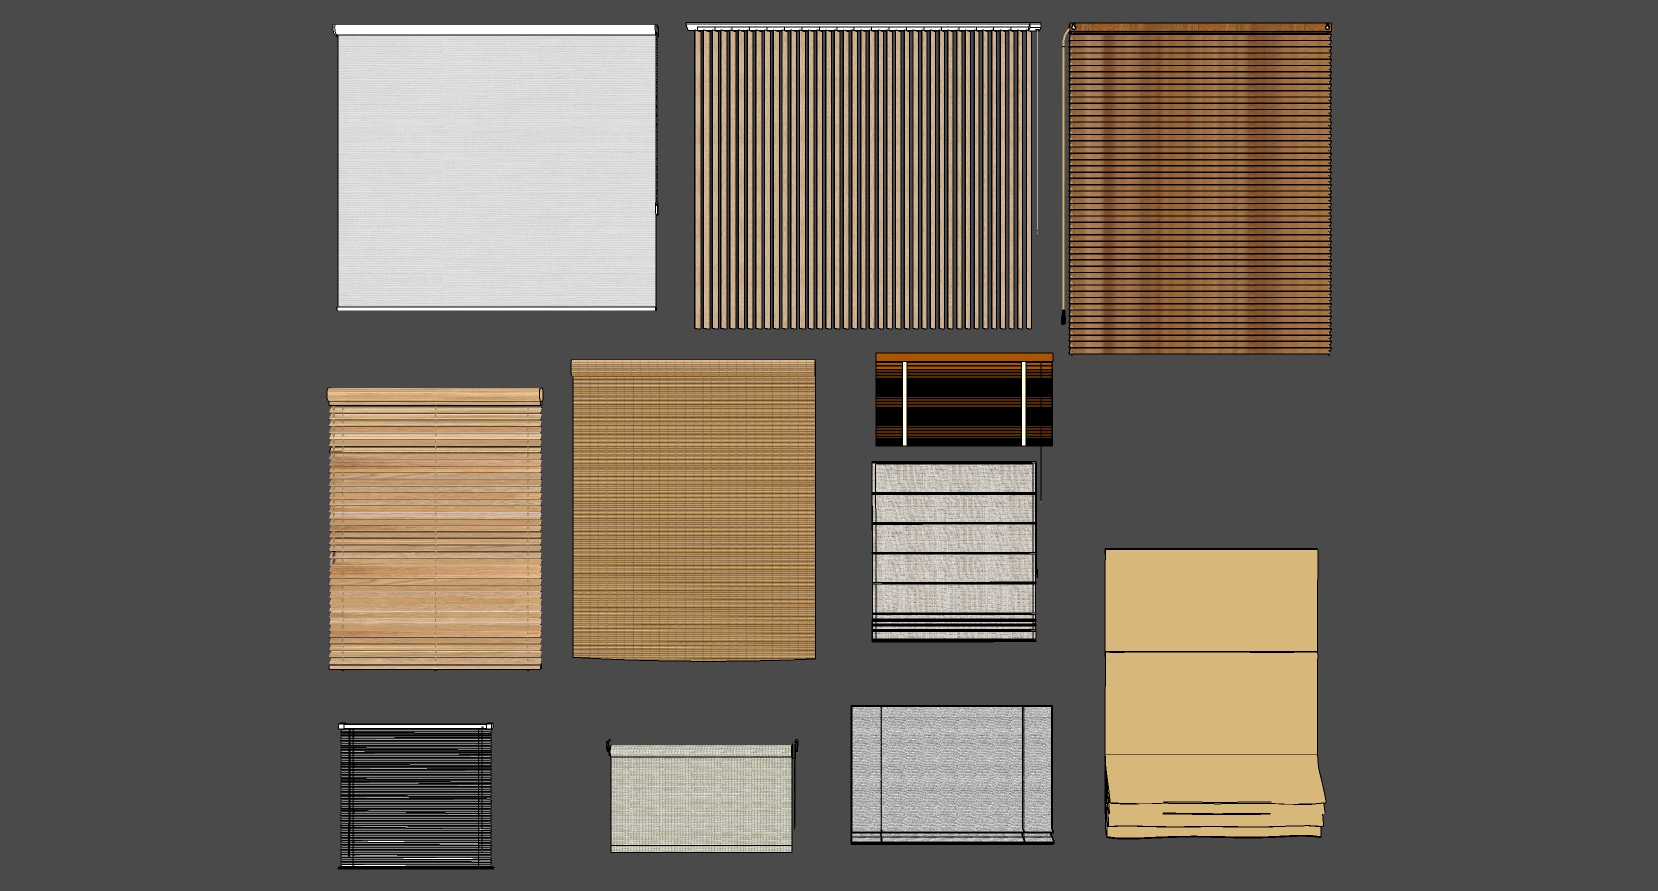Select the pale green fabric roller shade
This screenshot has width=1658, height=891.
[x=701, y=797]
